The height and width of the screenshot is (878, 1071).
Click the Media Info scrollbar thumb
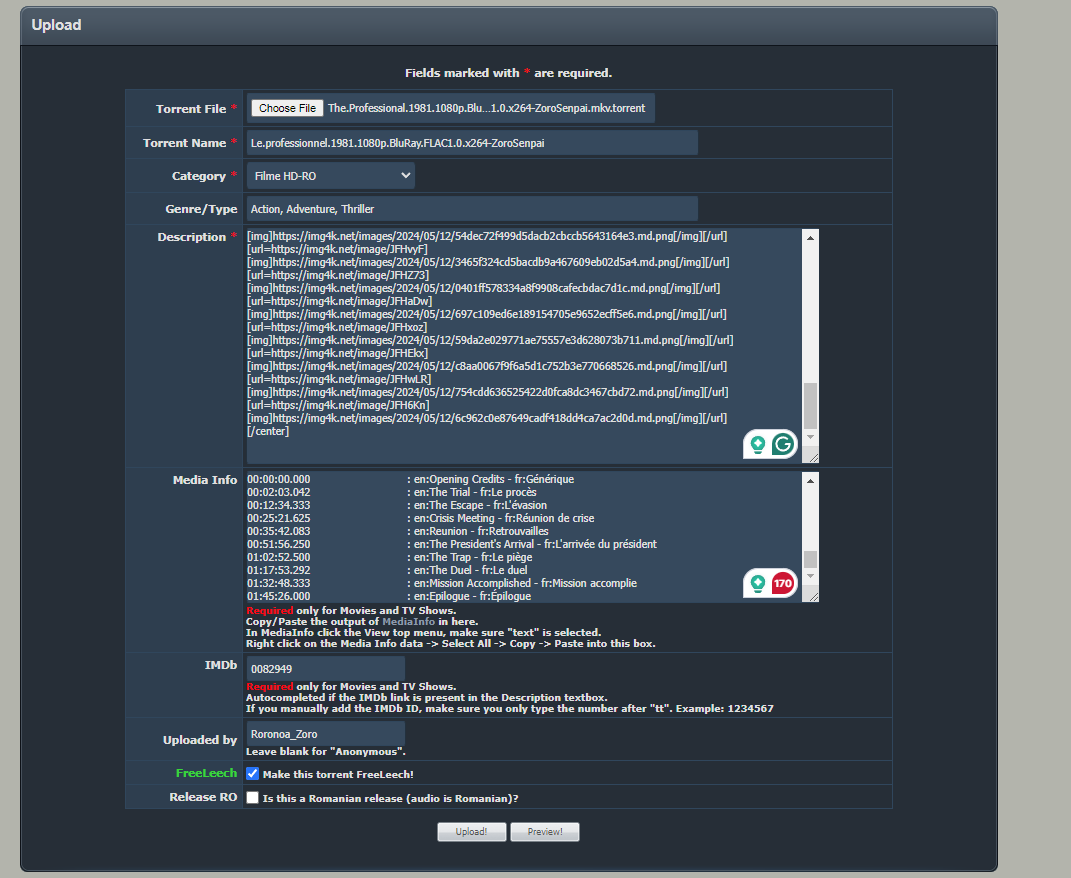tap(810, 559)
